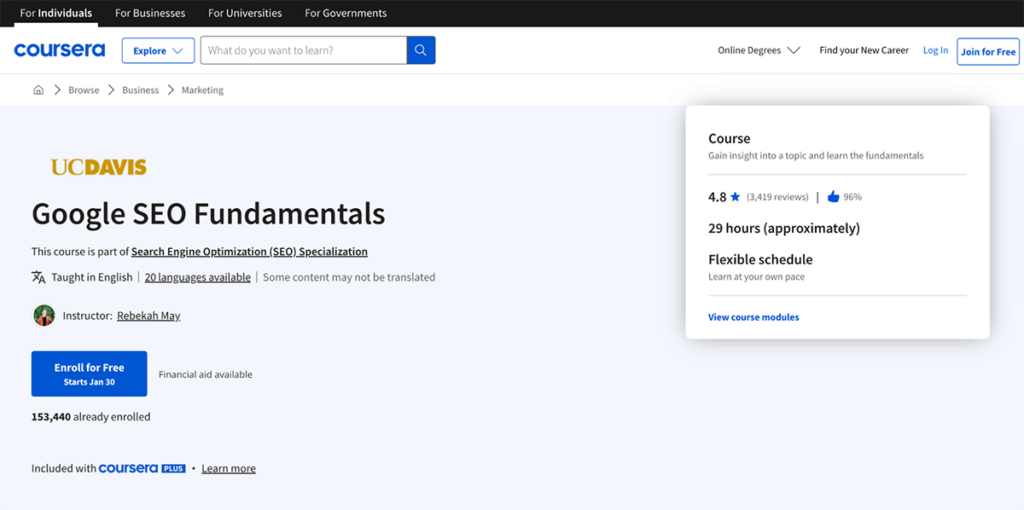Go to Browse in breadcrumb
The width and height of the screenshot is (1024, 510).
point(84,90)
